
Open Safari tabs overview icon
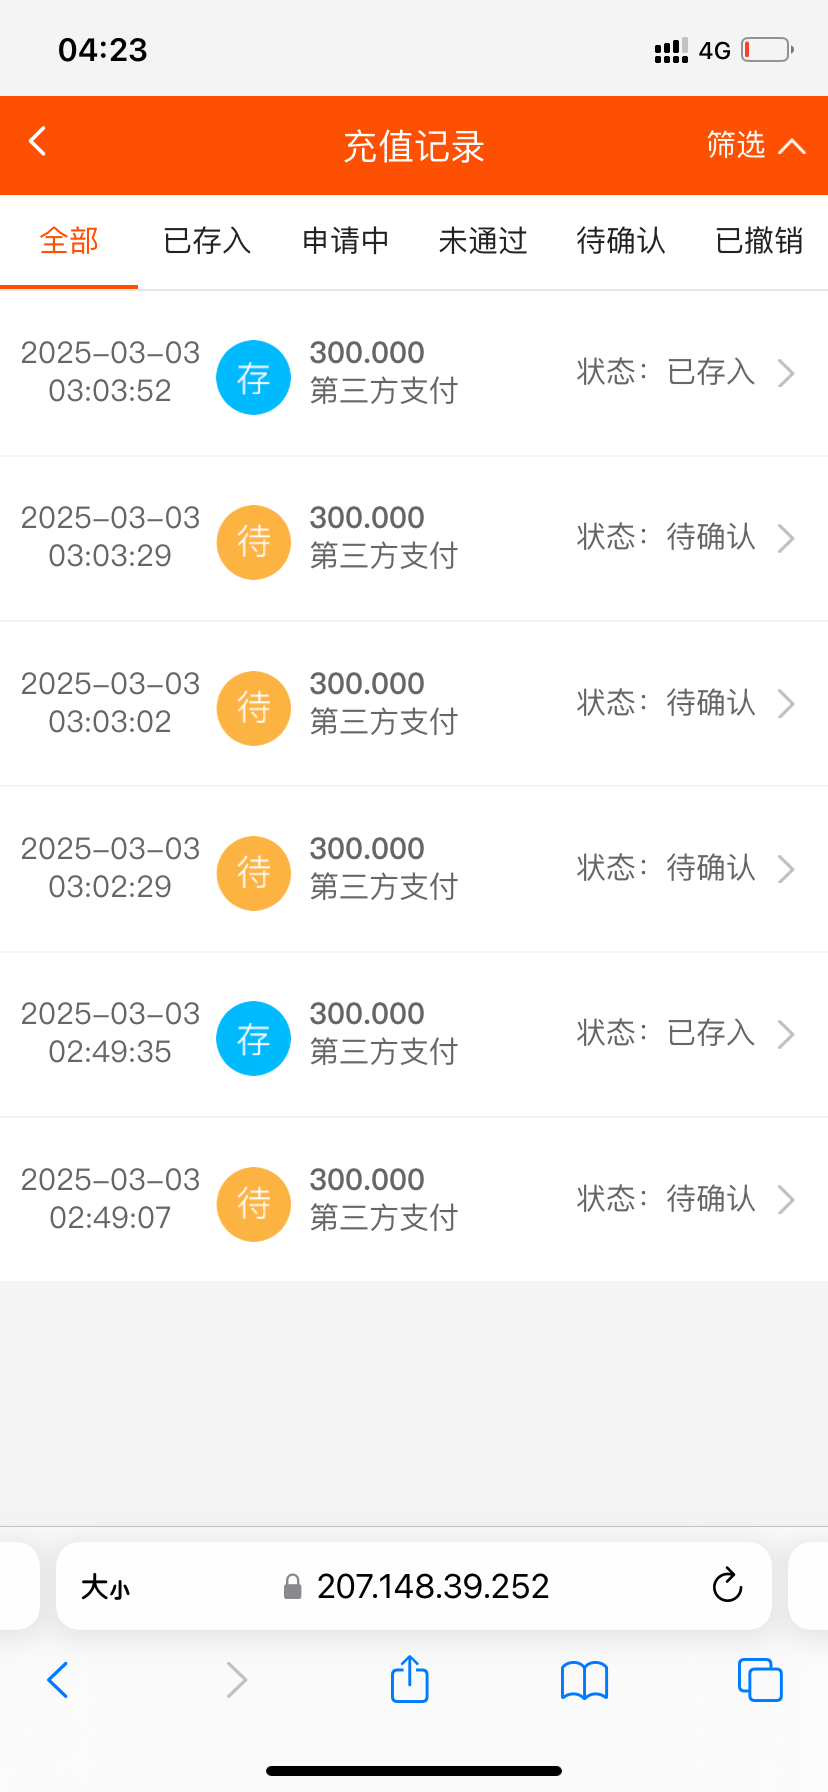point(760,1680)
